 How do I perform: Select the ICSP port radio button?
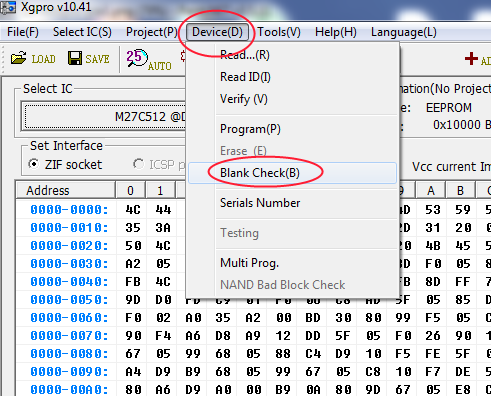point(138,164)
